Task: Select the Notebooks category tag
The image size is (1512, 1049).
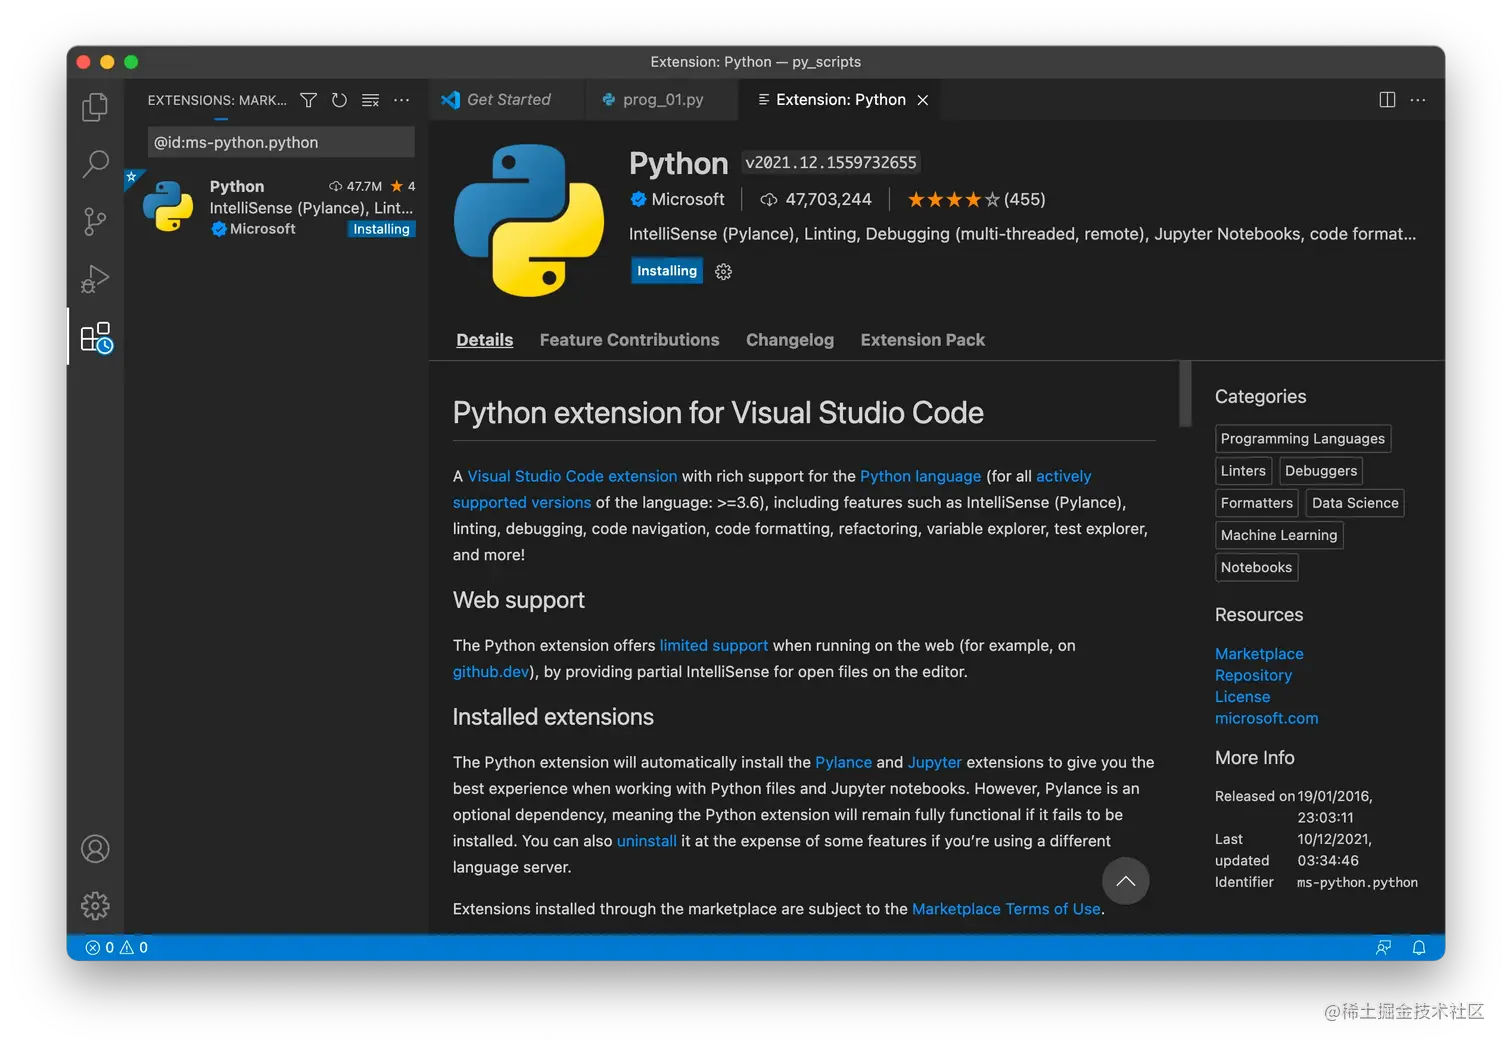Action: (1256, 567)
